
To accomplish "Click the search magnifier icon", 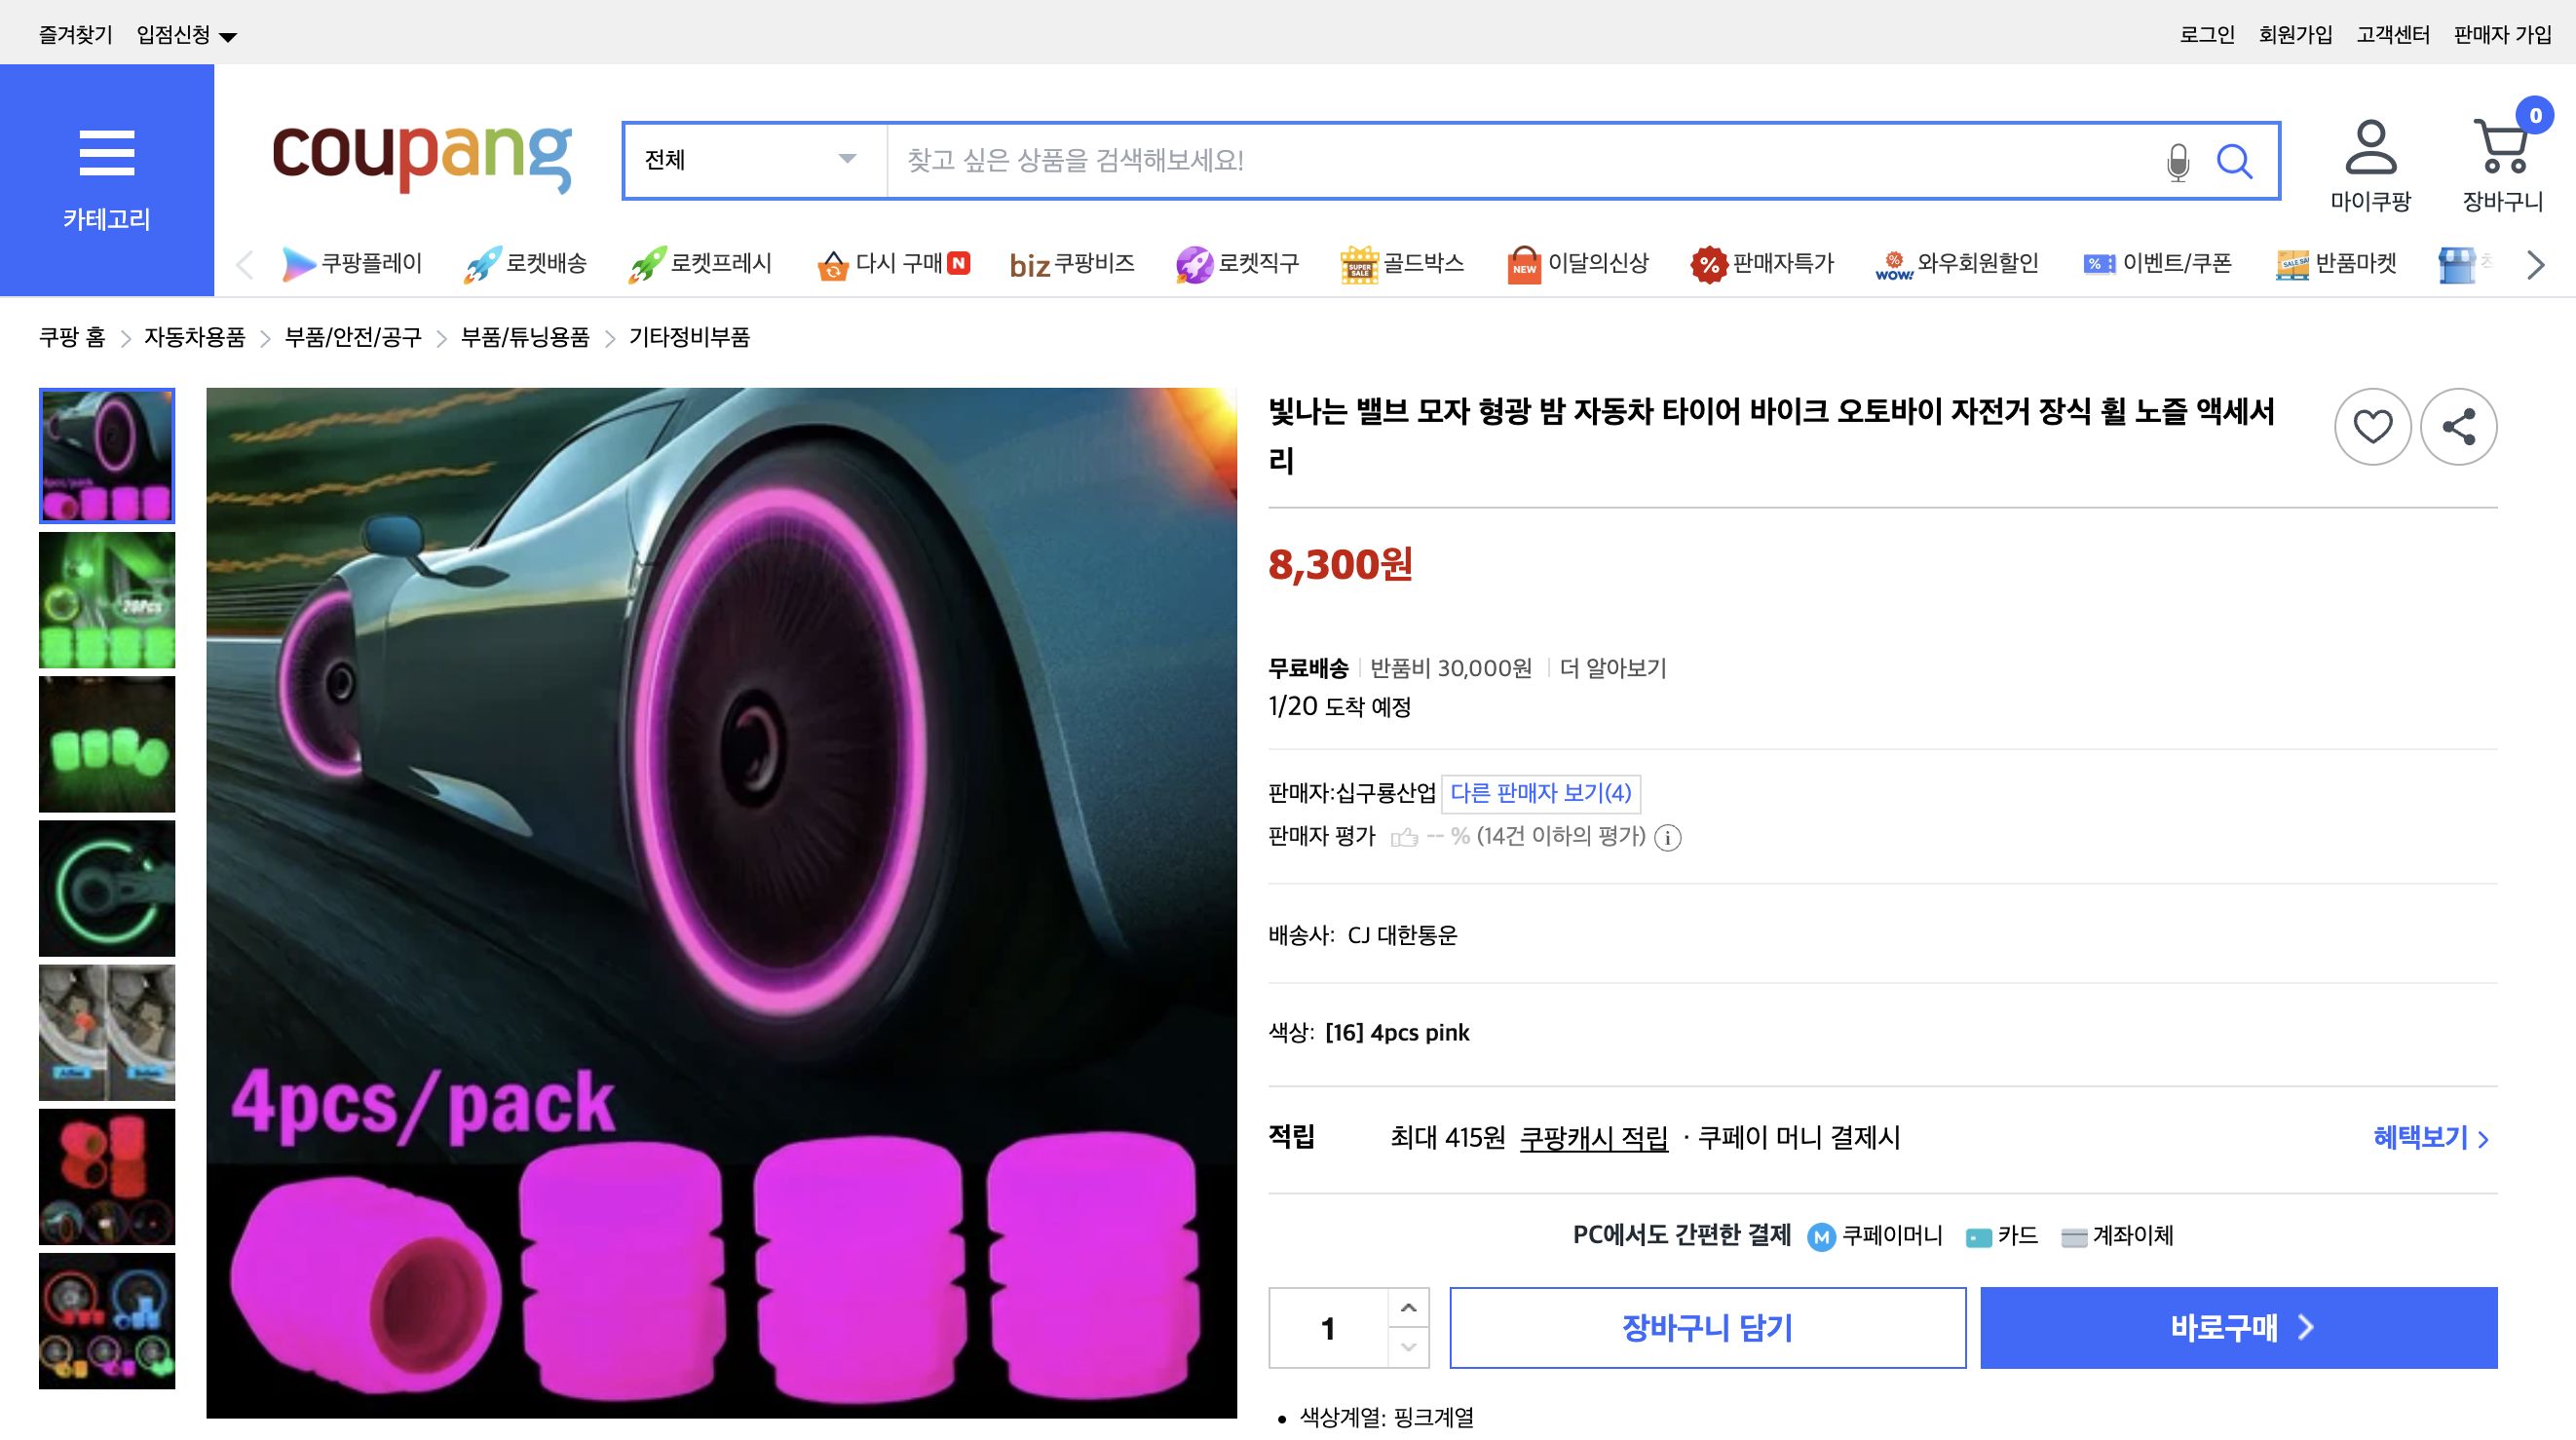I will click(x=2237, y=160).
